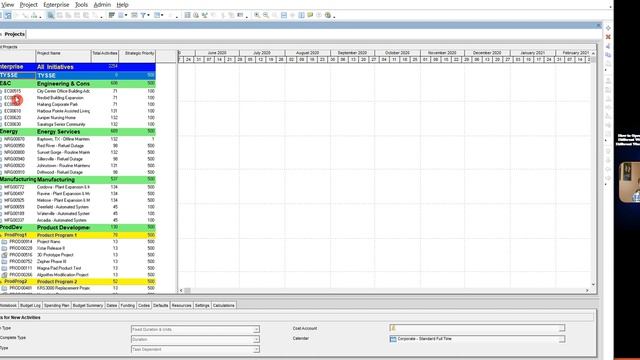The height and width of the screenshot is (360, 640).
Task: Open the Enterprise menu
Action: tap(56, 5)
